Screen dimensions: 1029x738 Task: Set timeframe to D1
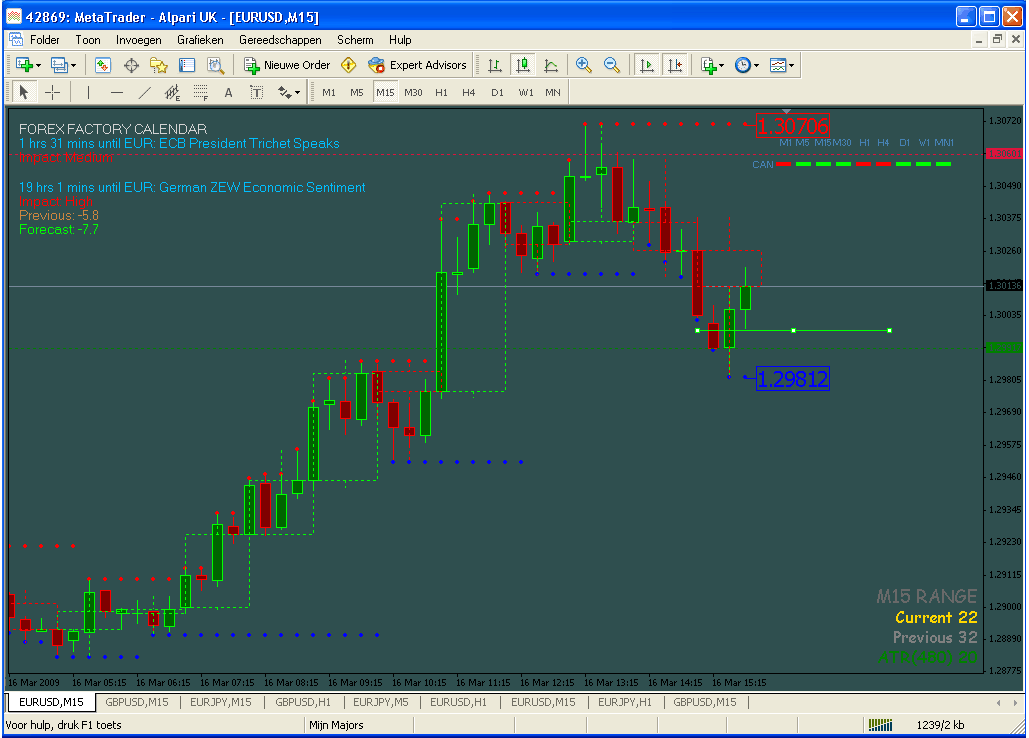click(x=497, y=92)
